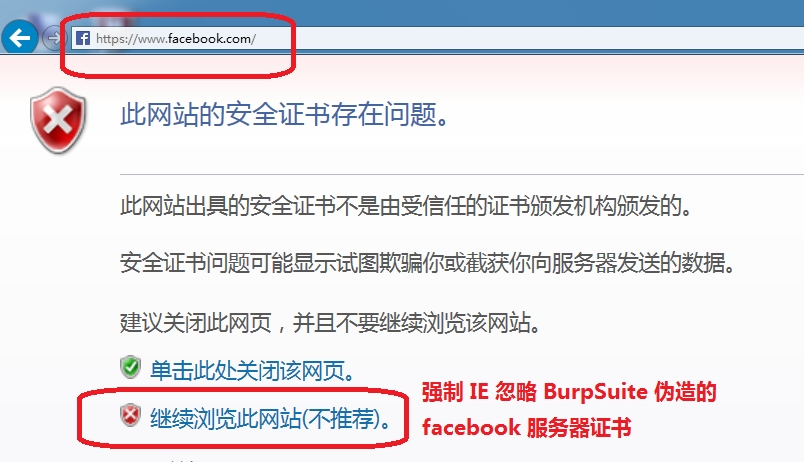Click the large red shield error icon
Viewport: 804px width, 462px height.
[58, 120]
